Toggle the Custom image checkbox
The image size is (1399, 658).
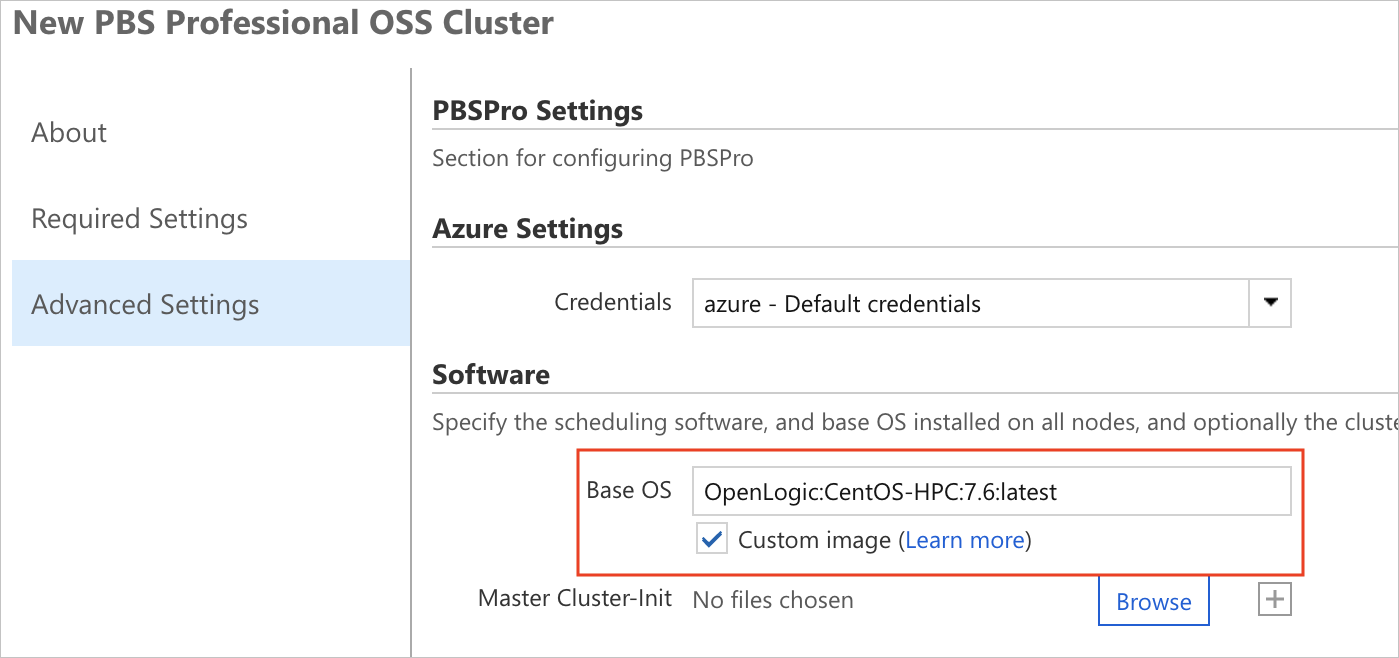713,541
